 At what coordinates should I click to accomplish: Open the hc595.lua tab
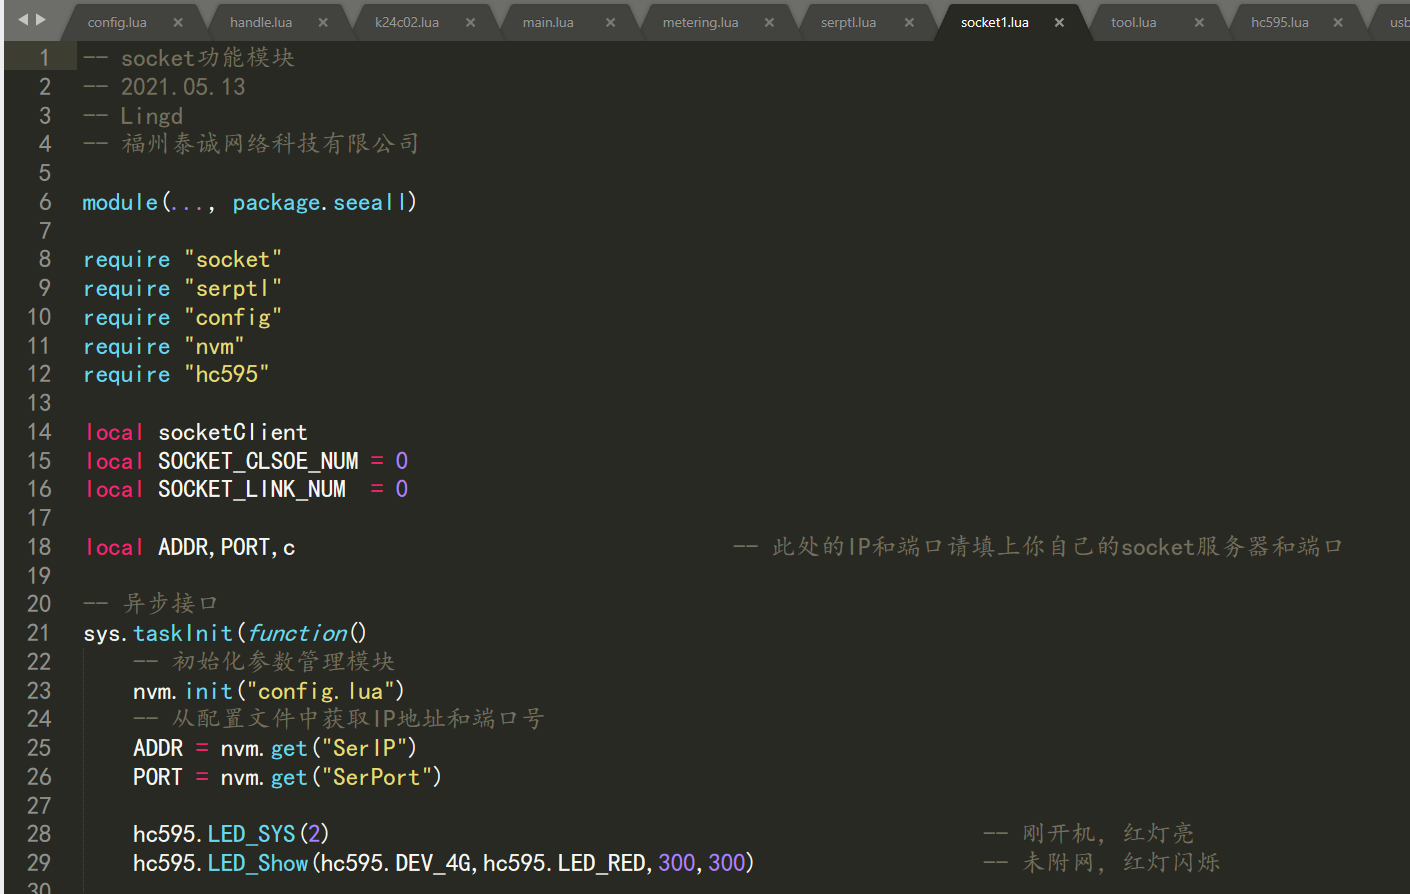coord(1279,22)
